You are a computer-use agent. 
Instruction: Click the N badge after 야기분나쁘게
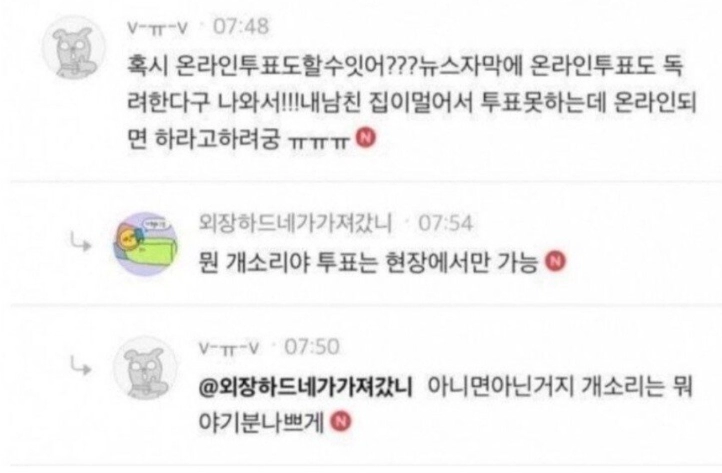[x=341, y=421]
